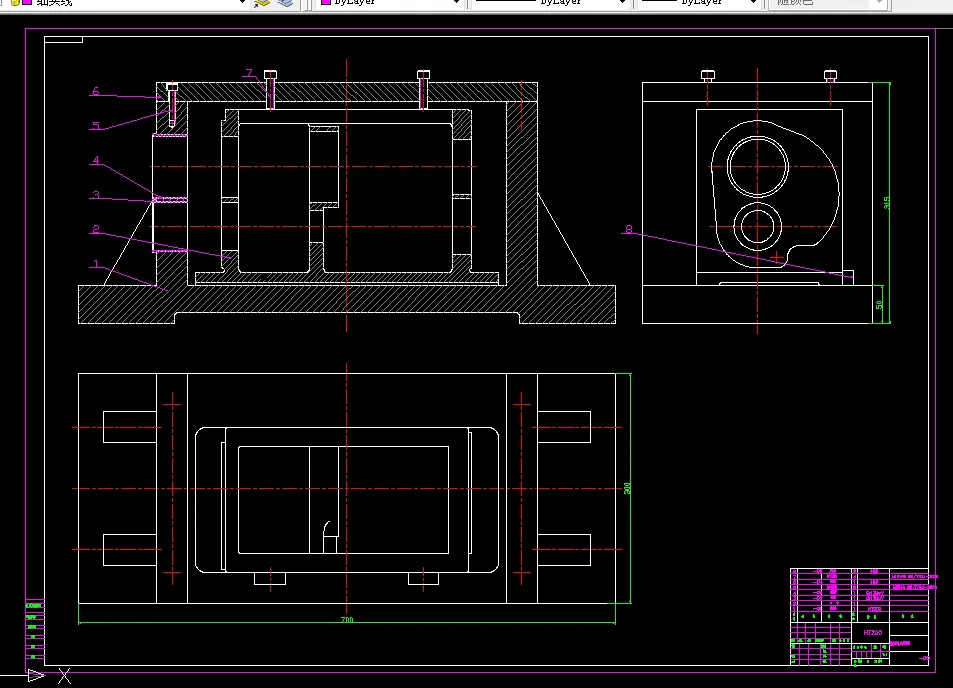Click the UCS arrow cone icon

pyautogui.click(x=36, y=675)
